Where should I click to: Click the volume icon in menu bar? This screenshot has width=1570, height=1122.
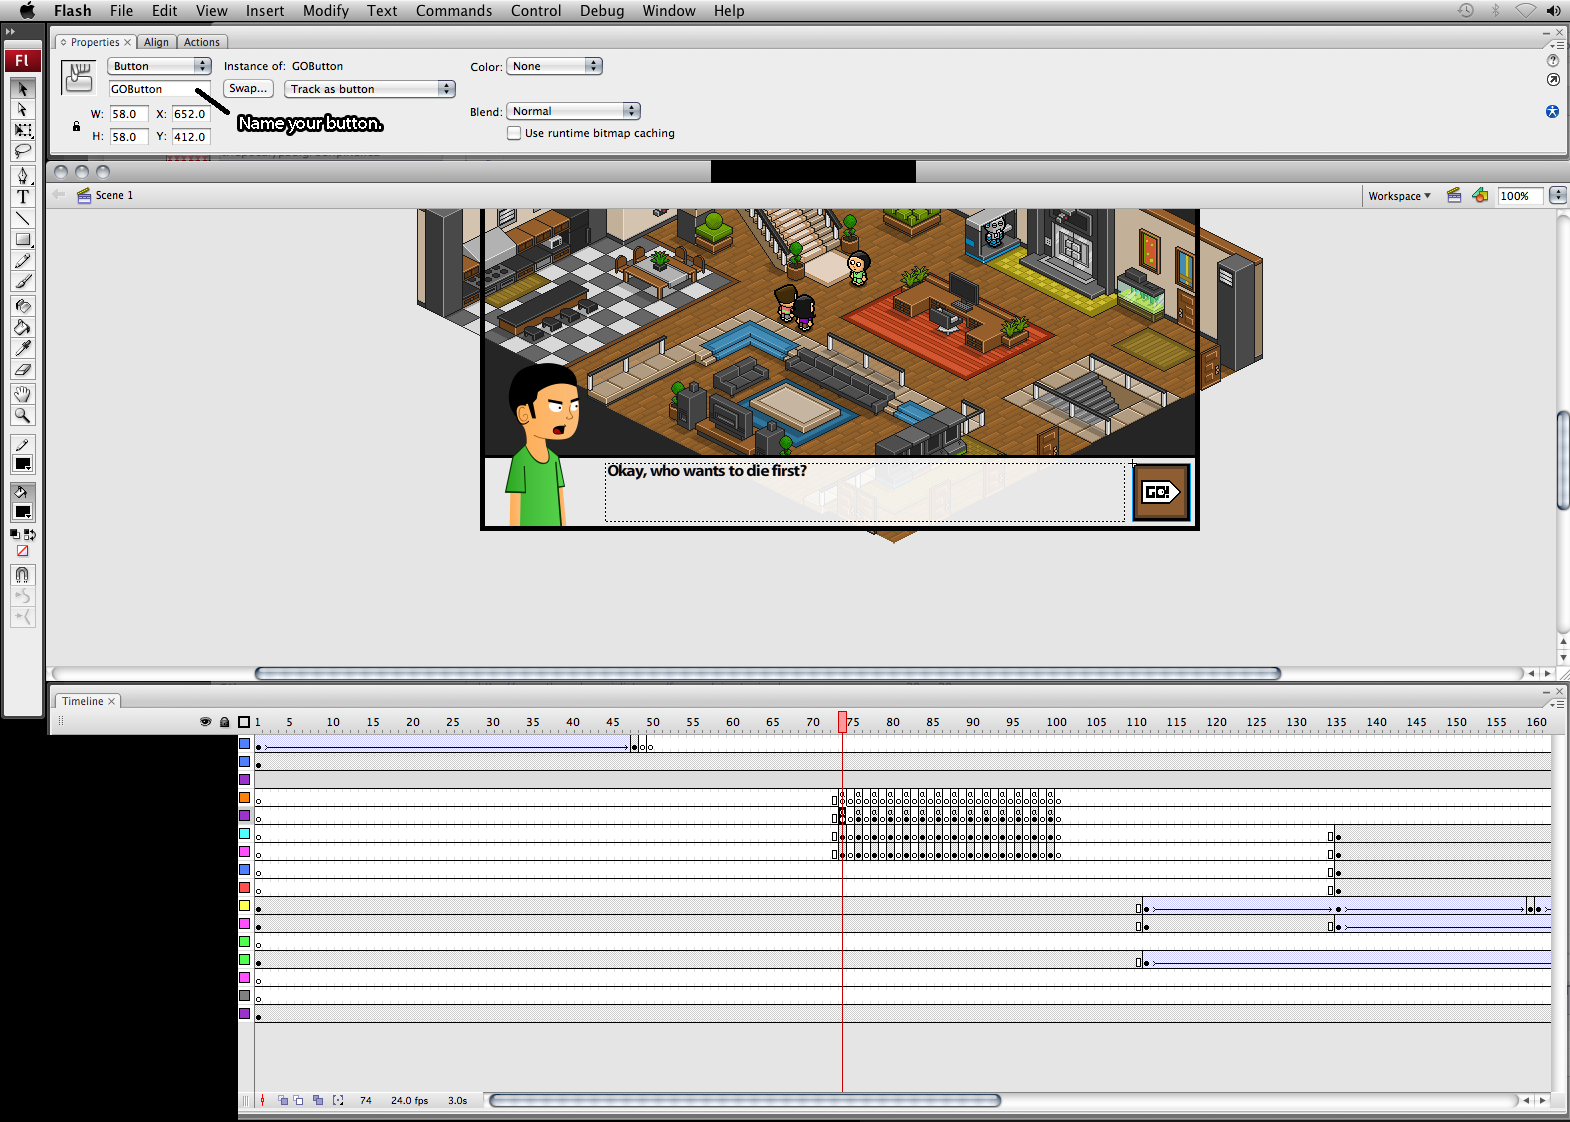coord(1554,11)
